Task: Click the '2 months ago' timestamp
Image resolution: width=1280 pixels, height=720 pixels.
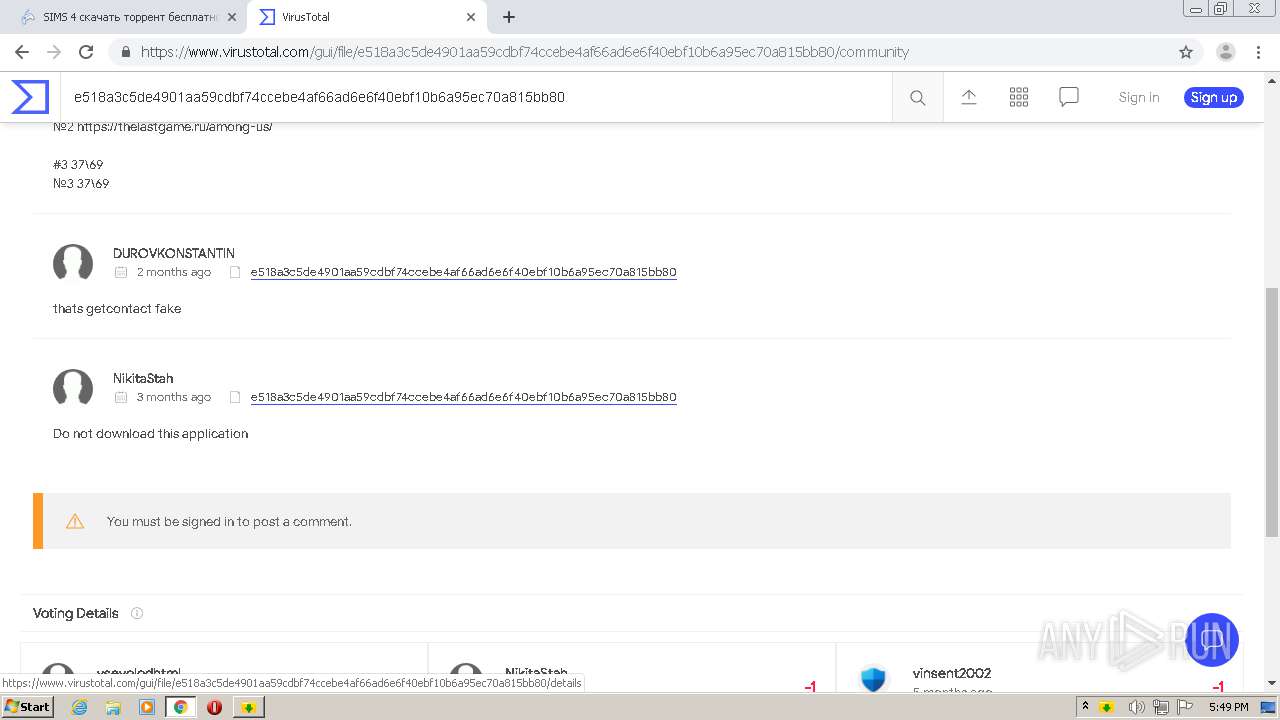Action: [x=174, y=272]
